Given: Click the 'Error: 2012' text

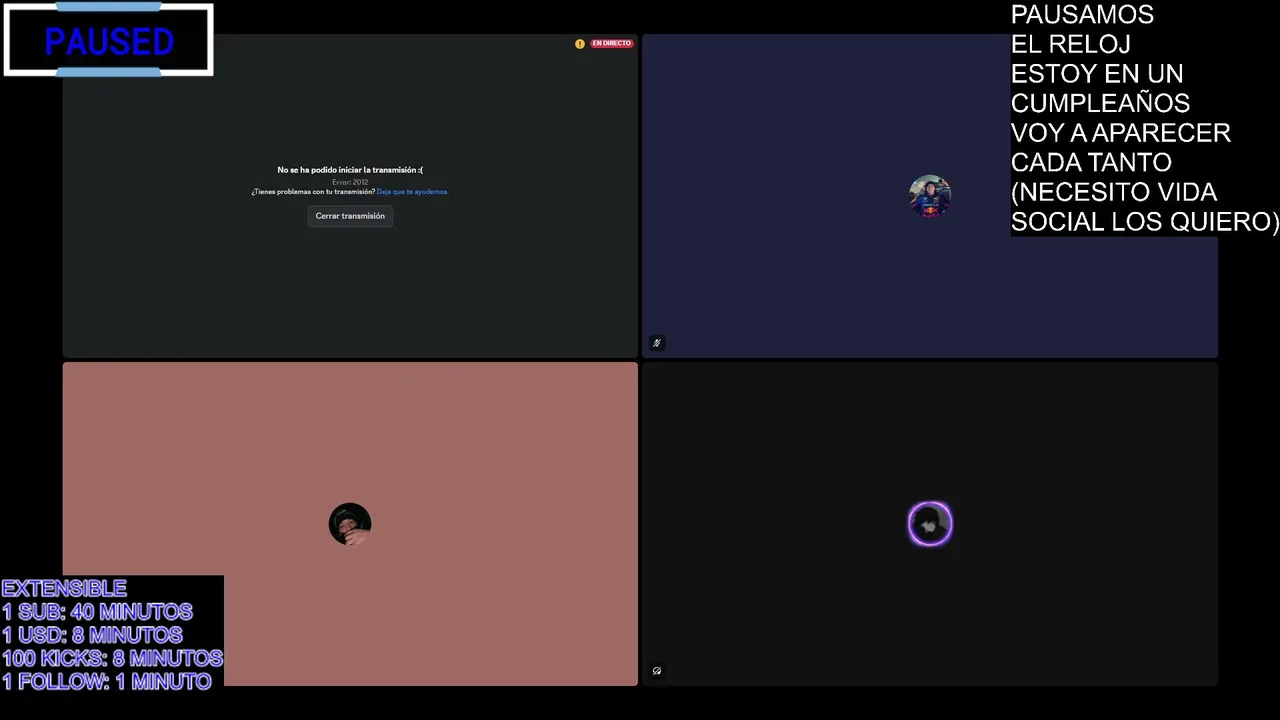Looking at the screenshot, I should pos(350,182).
